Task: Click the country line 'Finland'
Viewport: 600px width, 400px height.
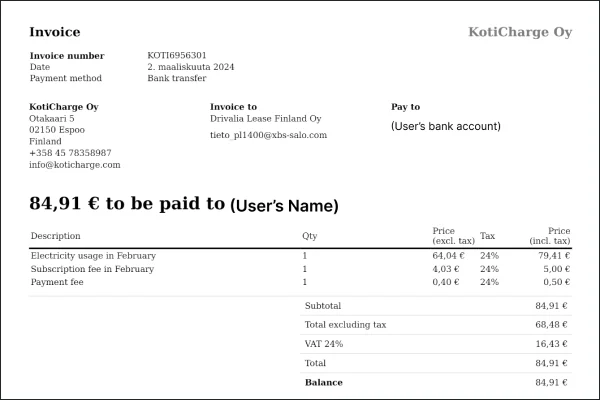Action: 45,142
